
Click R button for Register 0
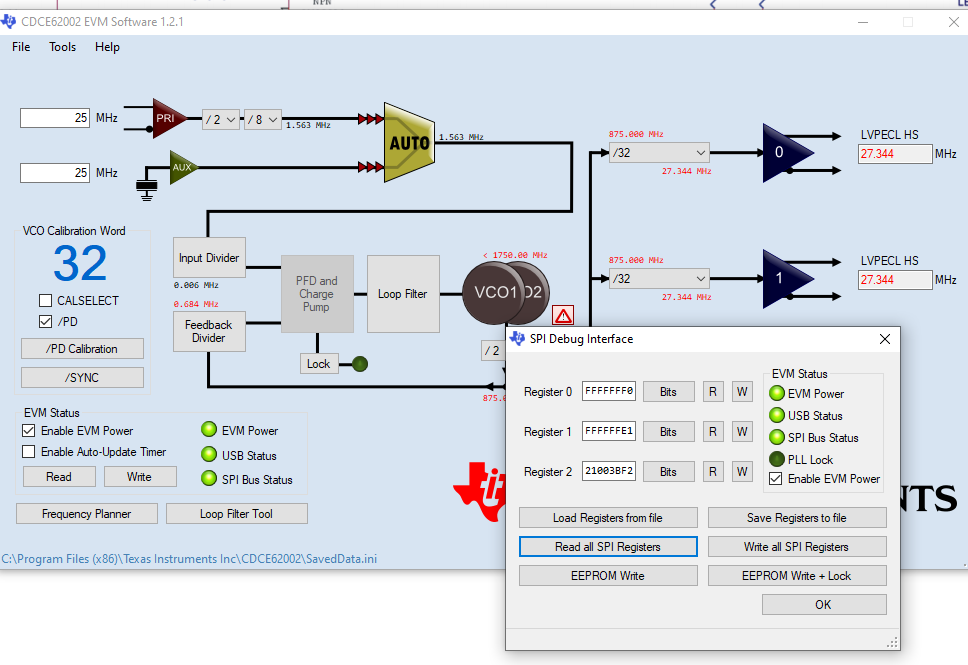pyautogui.click(x=713, y=391)
